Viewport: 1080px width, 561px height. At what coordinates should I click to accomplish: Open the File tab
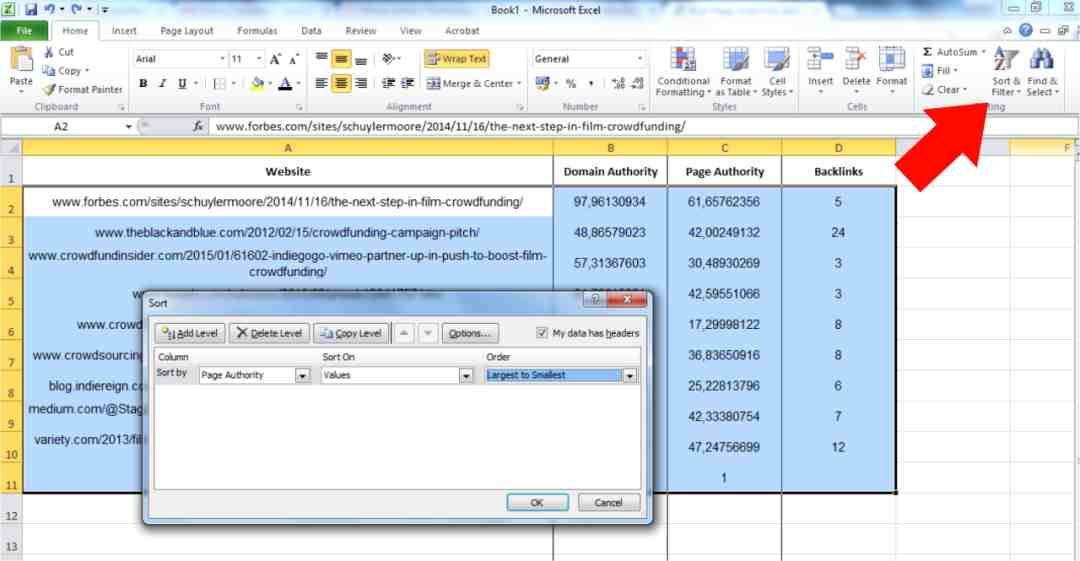click(x=24, y=31)
